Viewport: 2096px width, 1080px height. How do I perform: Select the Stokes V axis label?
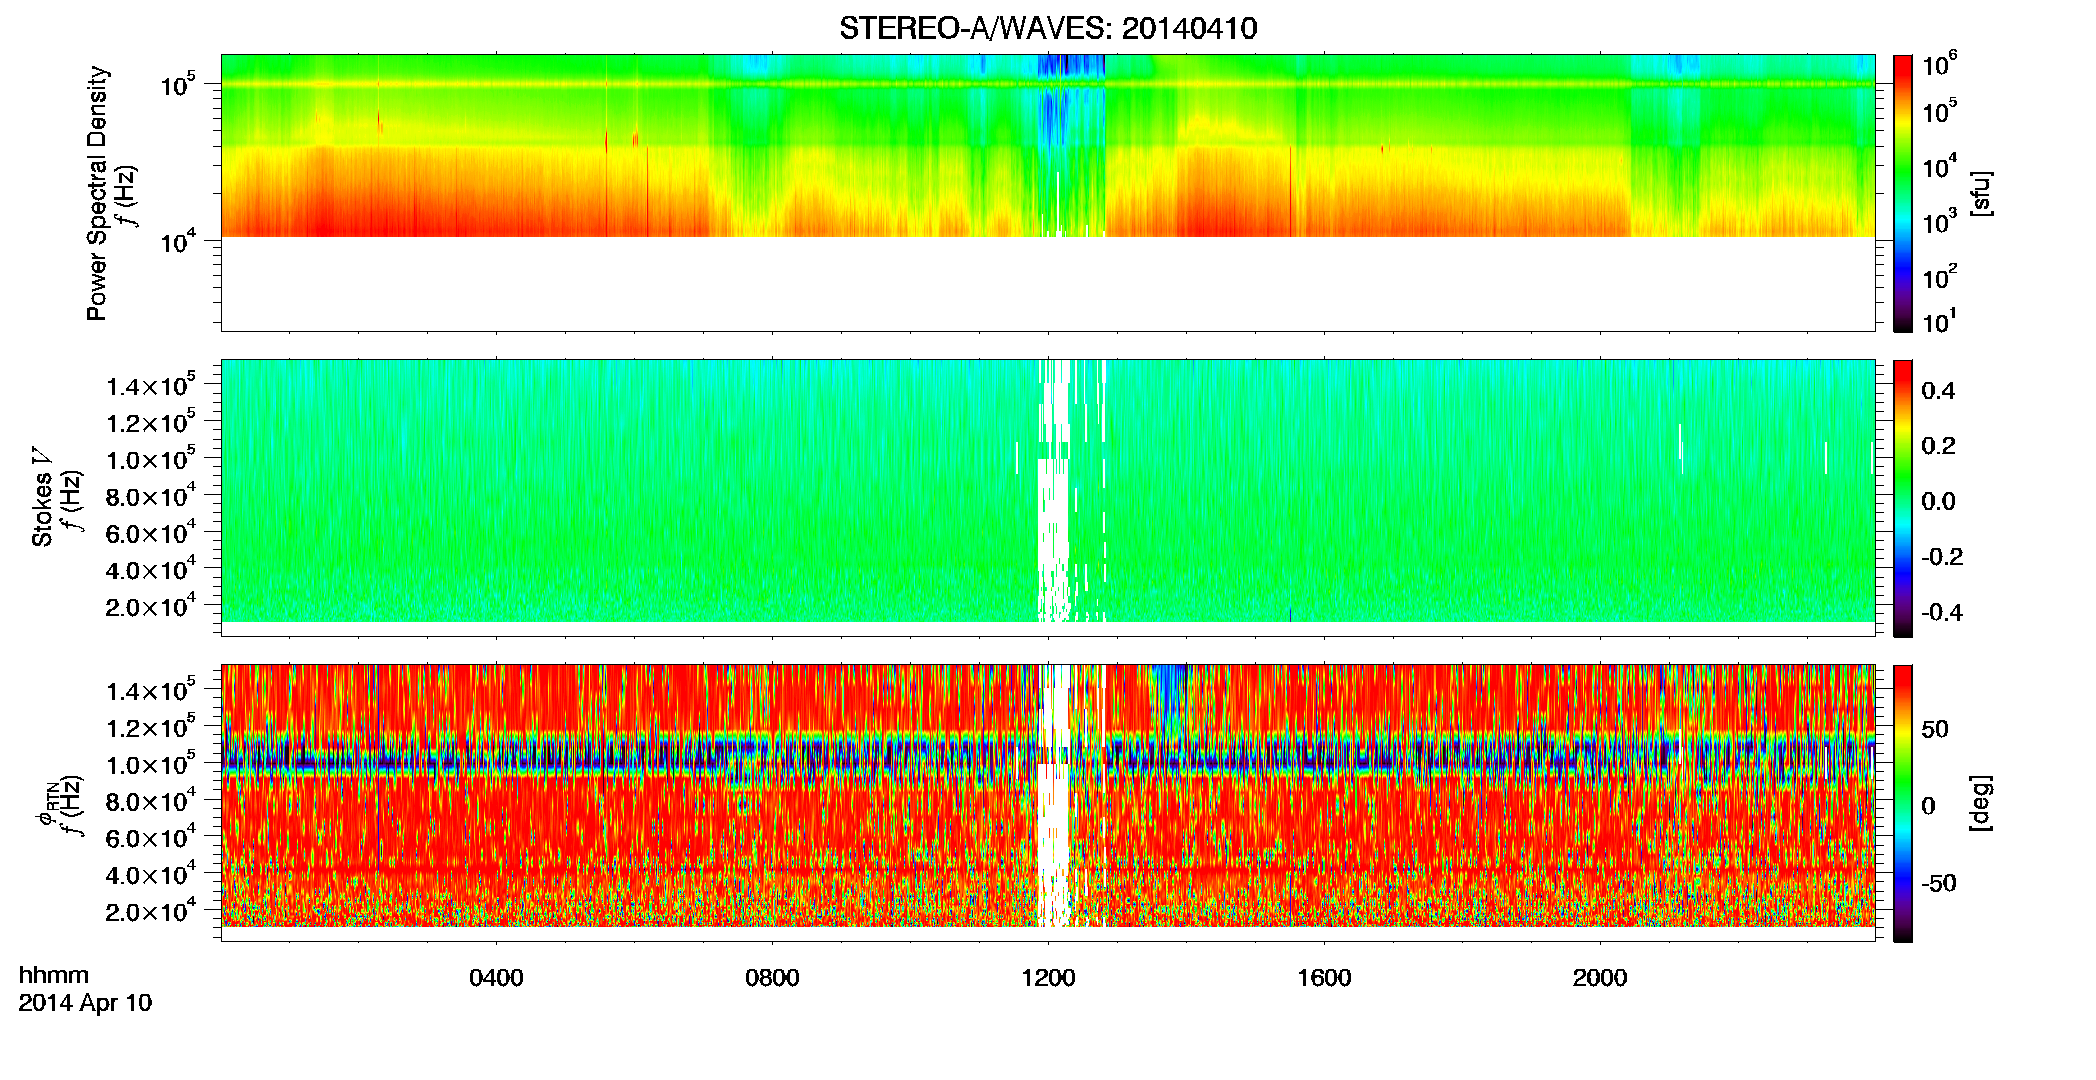point(42,497)
